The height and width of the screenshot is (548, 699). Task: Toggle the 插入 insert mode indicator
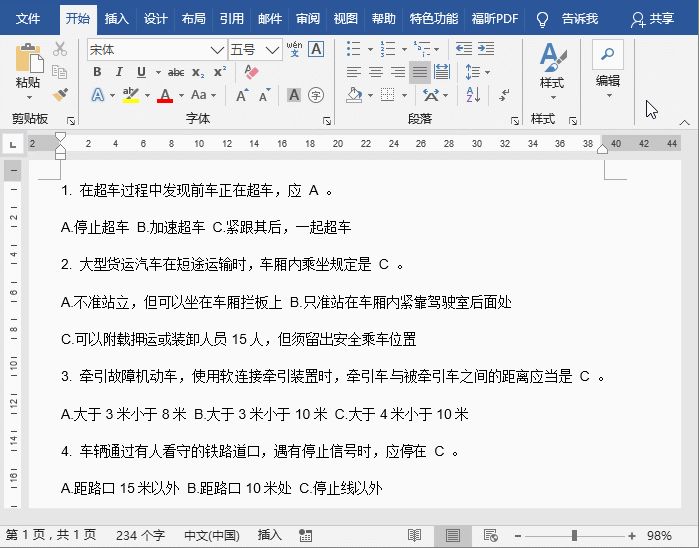269,535
